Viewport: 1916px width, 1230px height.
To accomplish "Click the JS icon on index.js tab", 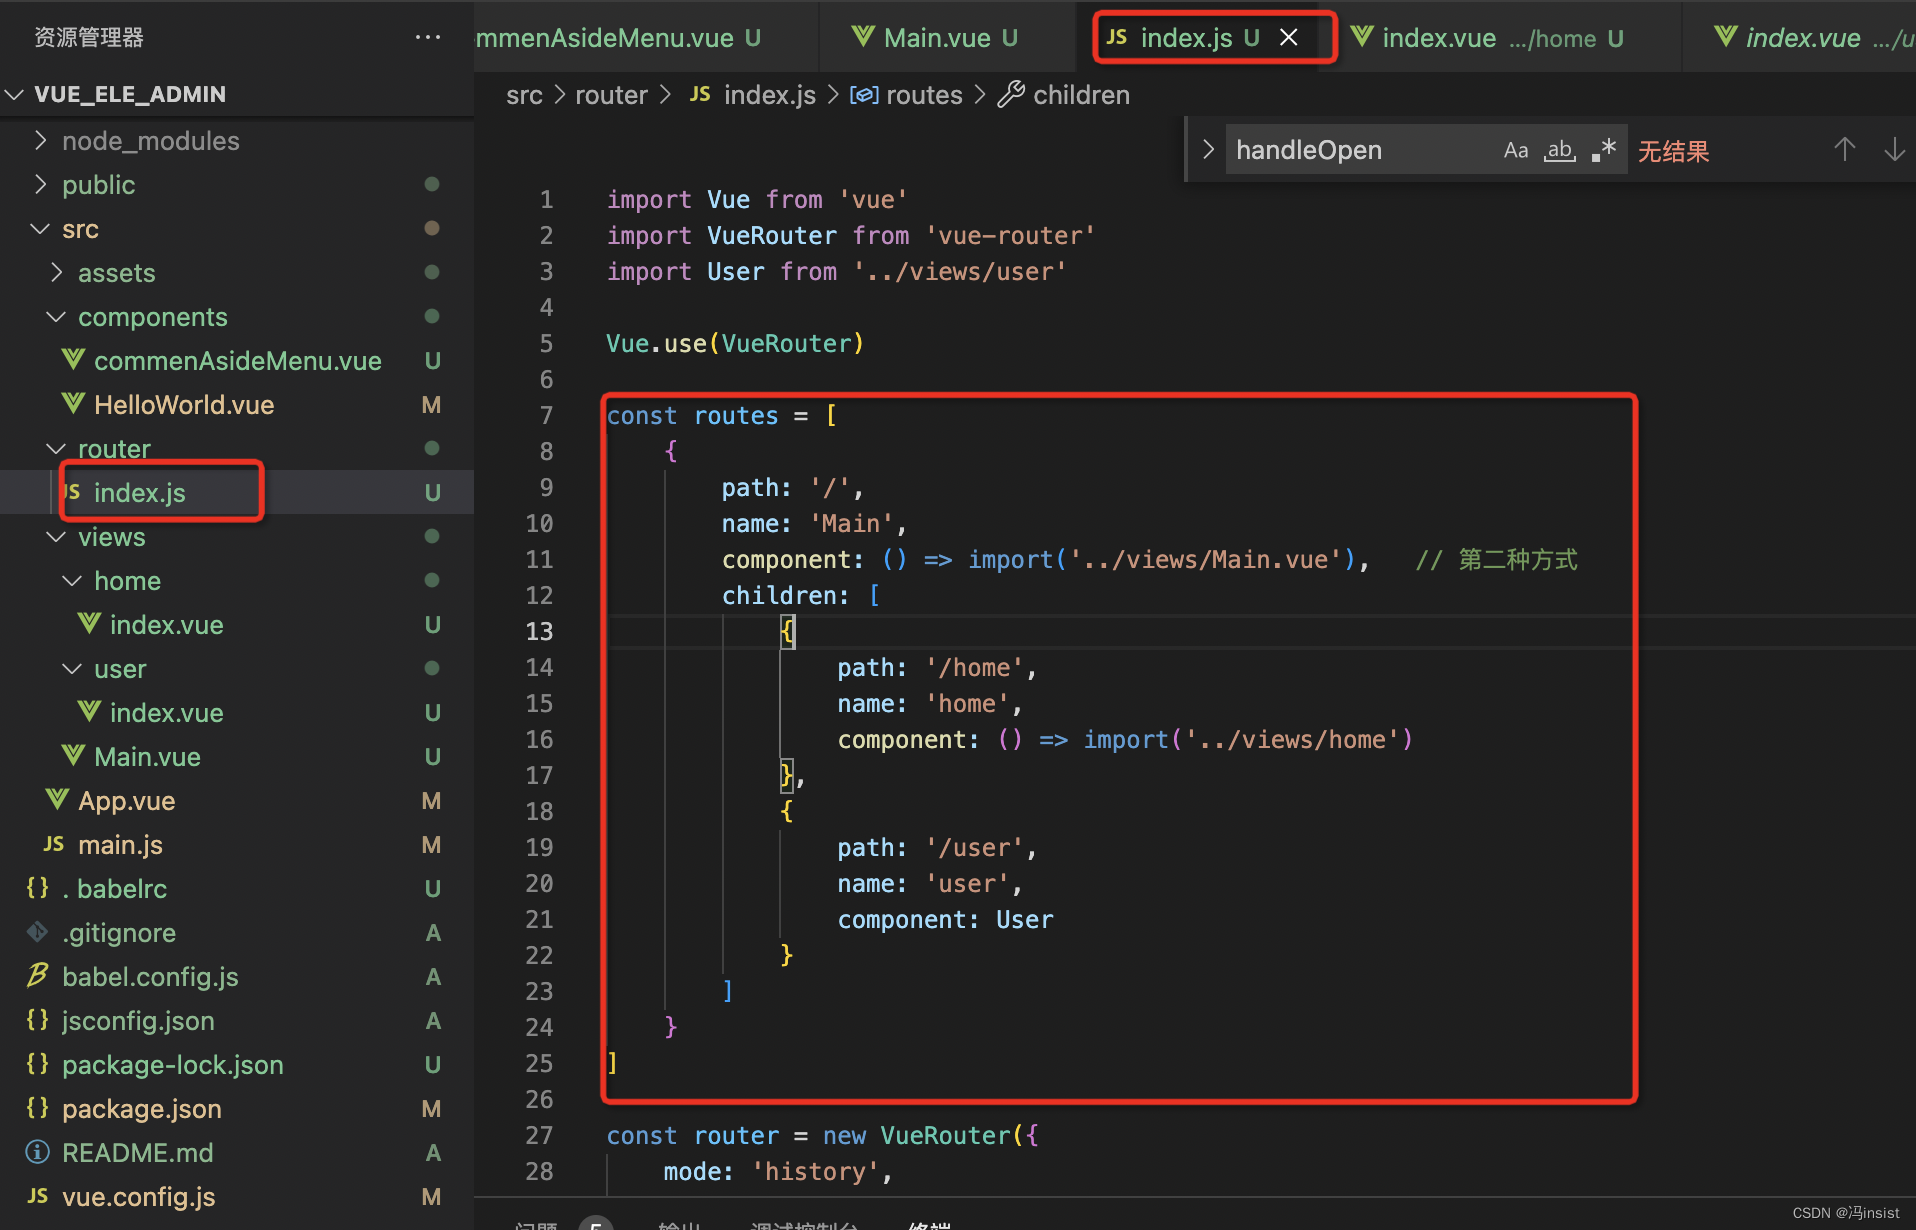I will pos(1117,37).
